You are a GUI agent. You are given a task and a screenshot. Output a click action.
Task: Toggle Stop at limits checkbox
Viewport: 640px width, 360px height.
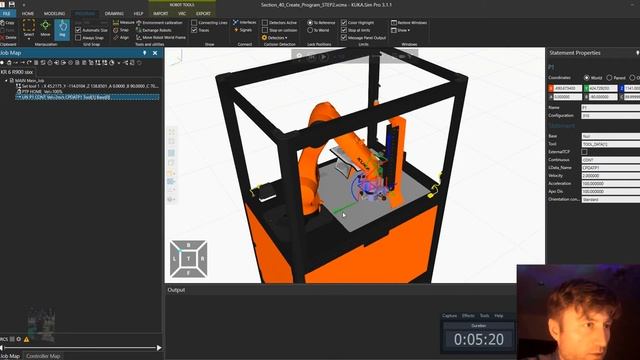click(344, 30)
